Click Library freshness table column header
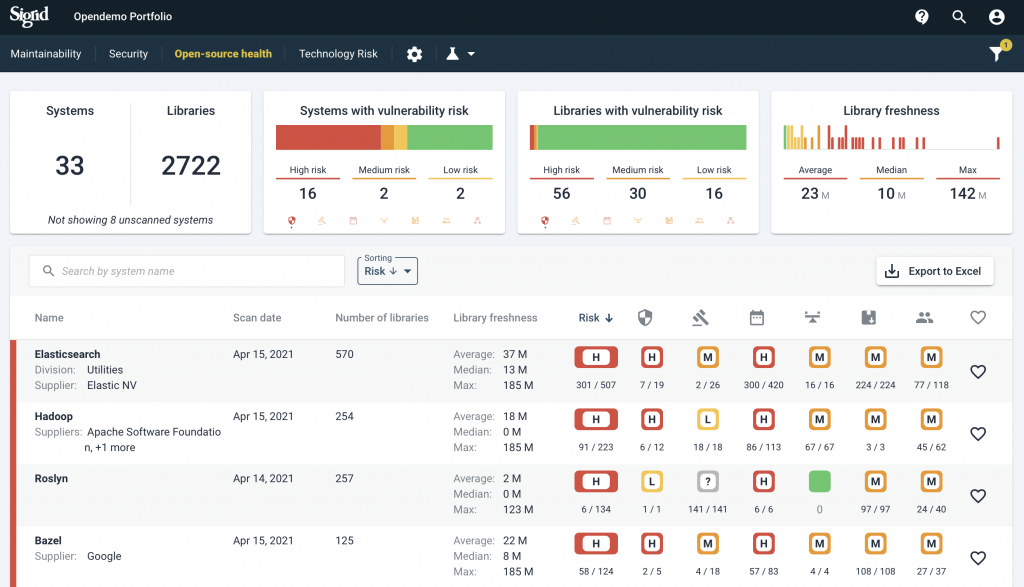 [495, 317]
